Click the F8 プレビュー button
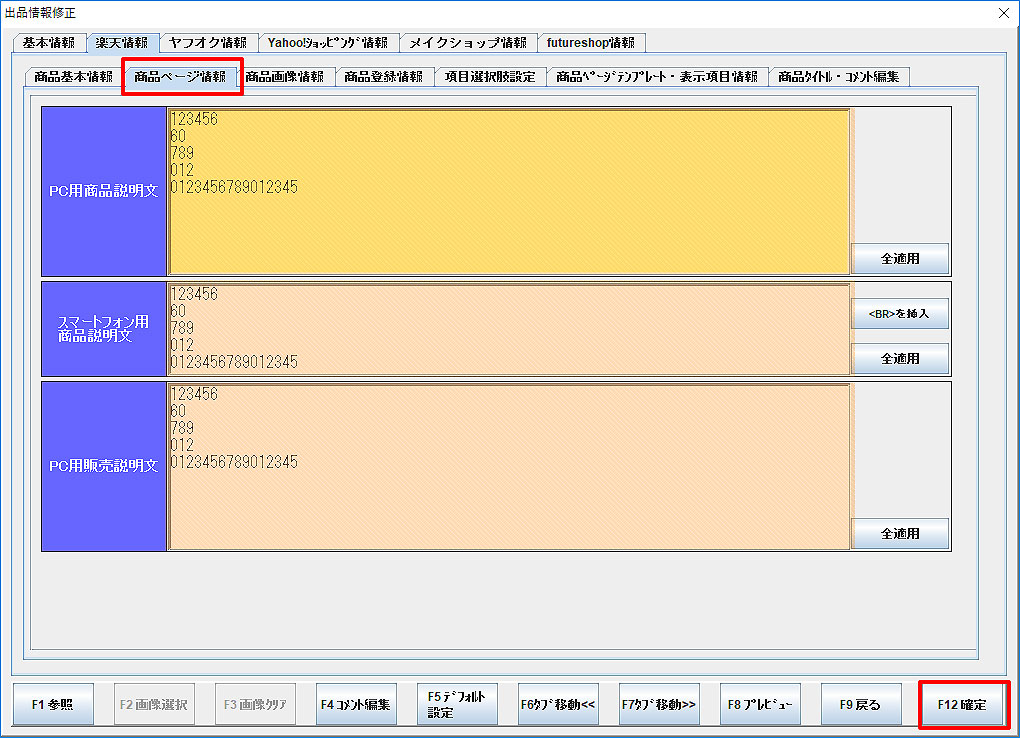 click(760, 704)
